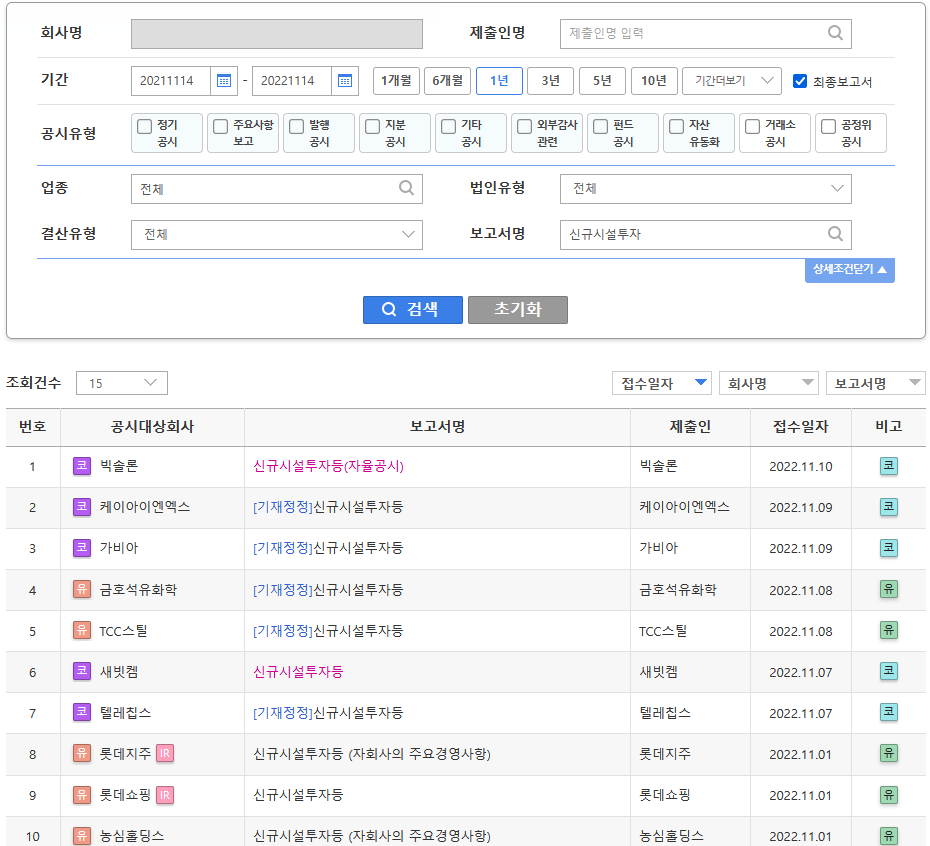Click the 유 market badge beside 롯데지주 company name

[x=82, y=753]
